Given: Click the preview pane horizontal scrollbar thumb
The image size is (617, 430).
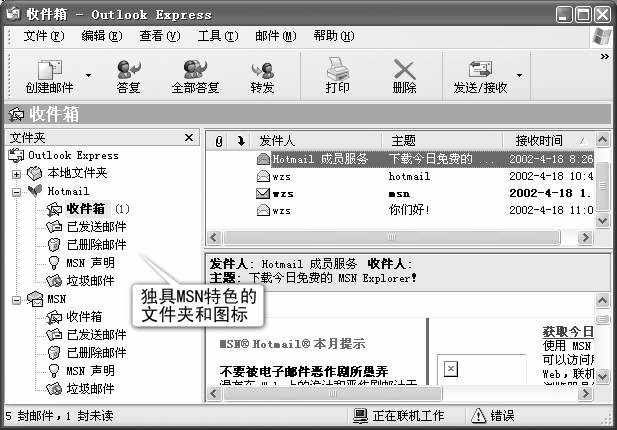Looking at the screenshot, I should [333, 393].
